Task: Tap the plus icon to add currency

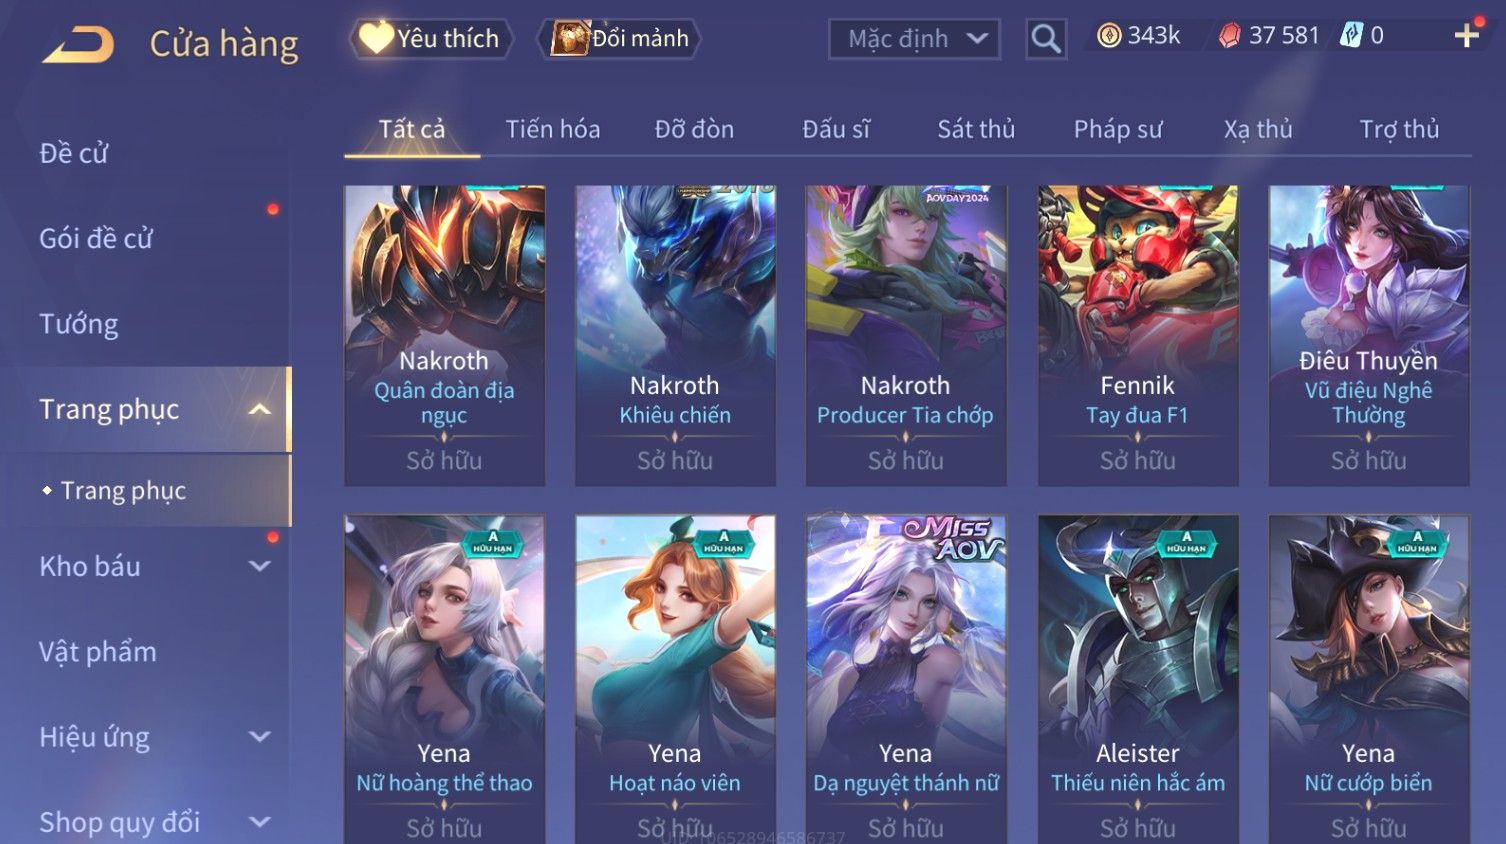Action: point(1467,36)
